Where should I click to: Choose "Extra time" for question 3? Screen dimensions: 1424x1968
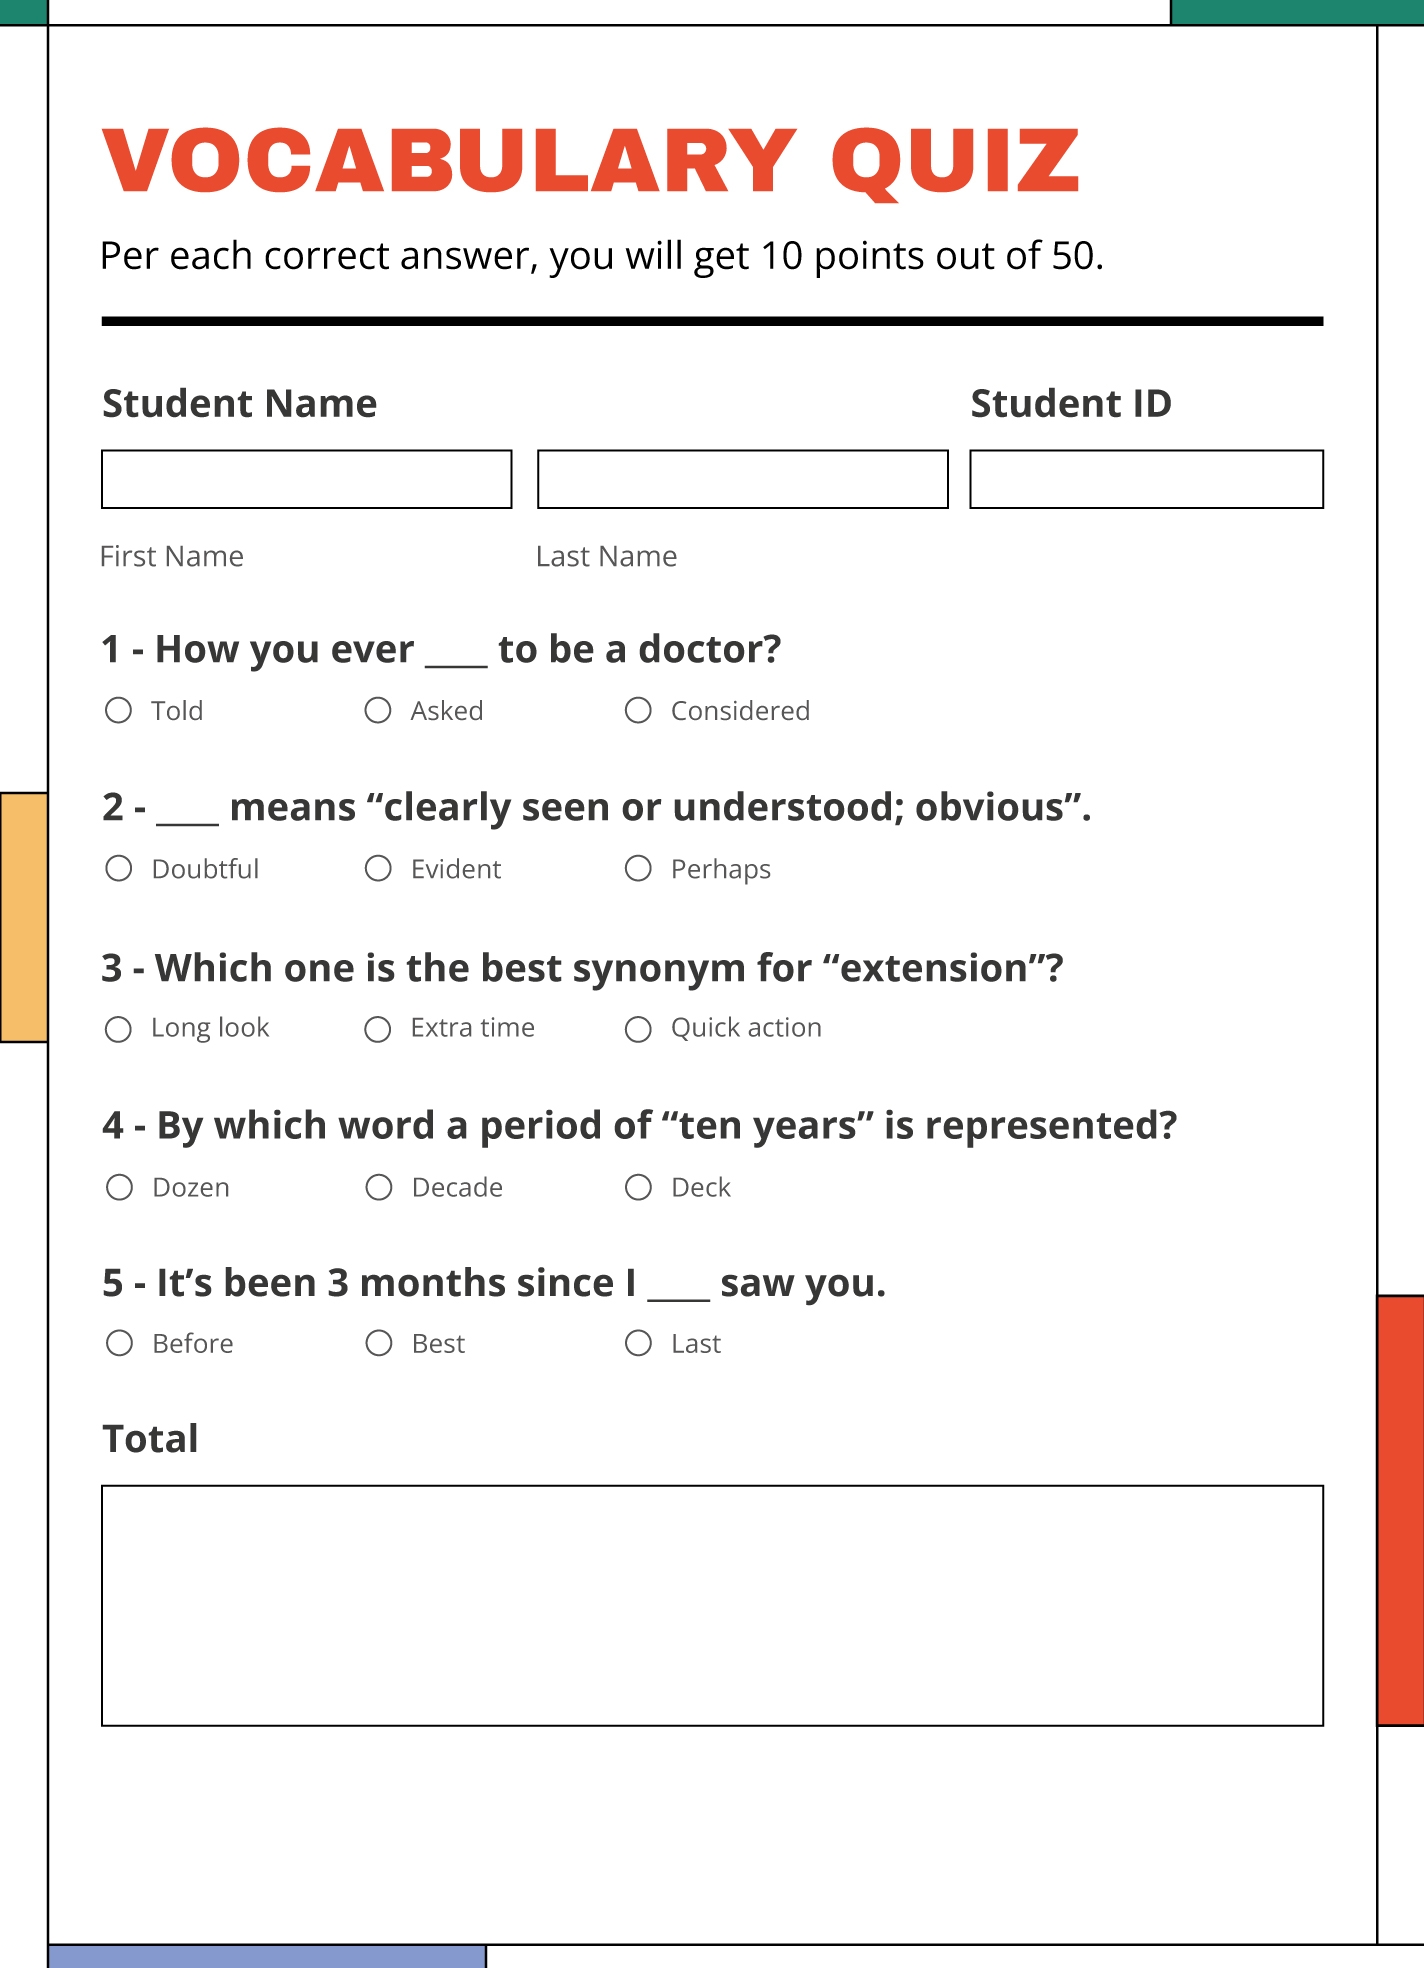378,1029
